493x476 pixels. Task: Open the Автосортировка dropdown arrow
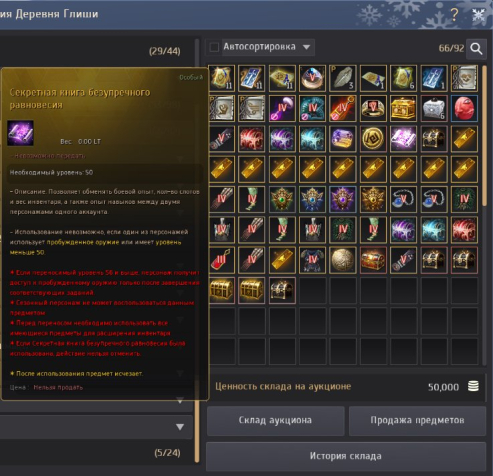pos(306,47)
